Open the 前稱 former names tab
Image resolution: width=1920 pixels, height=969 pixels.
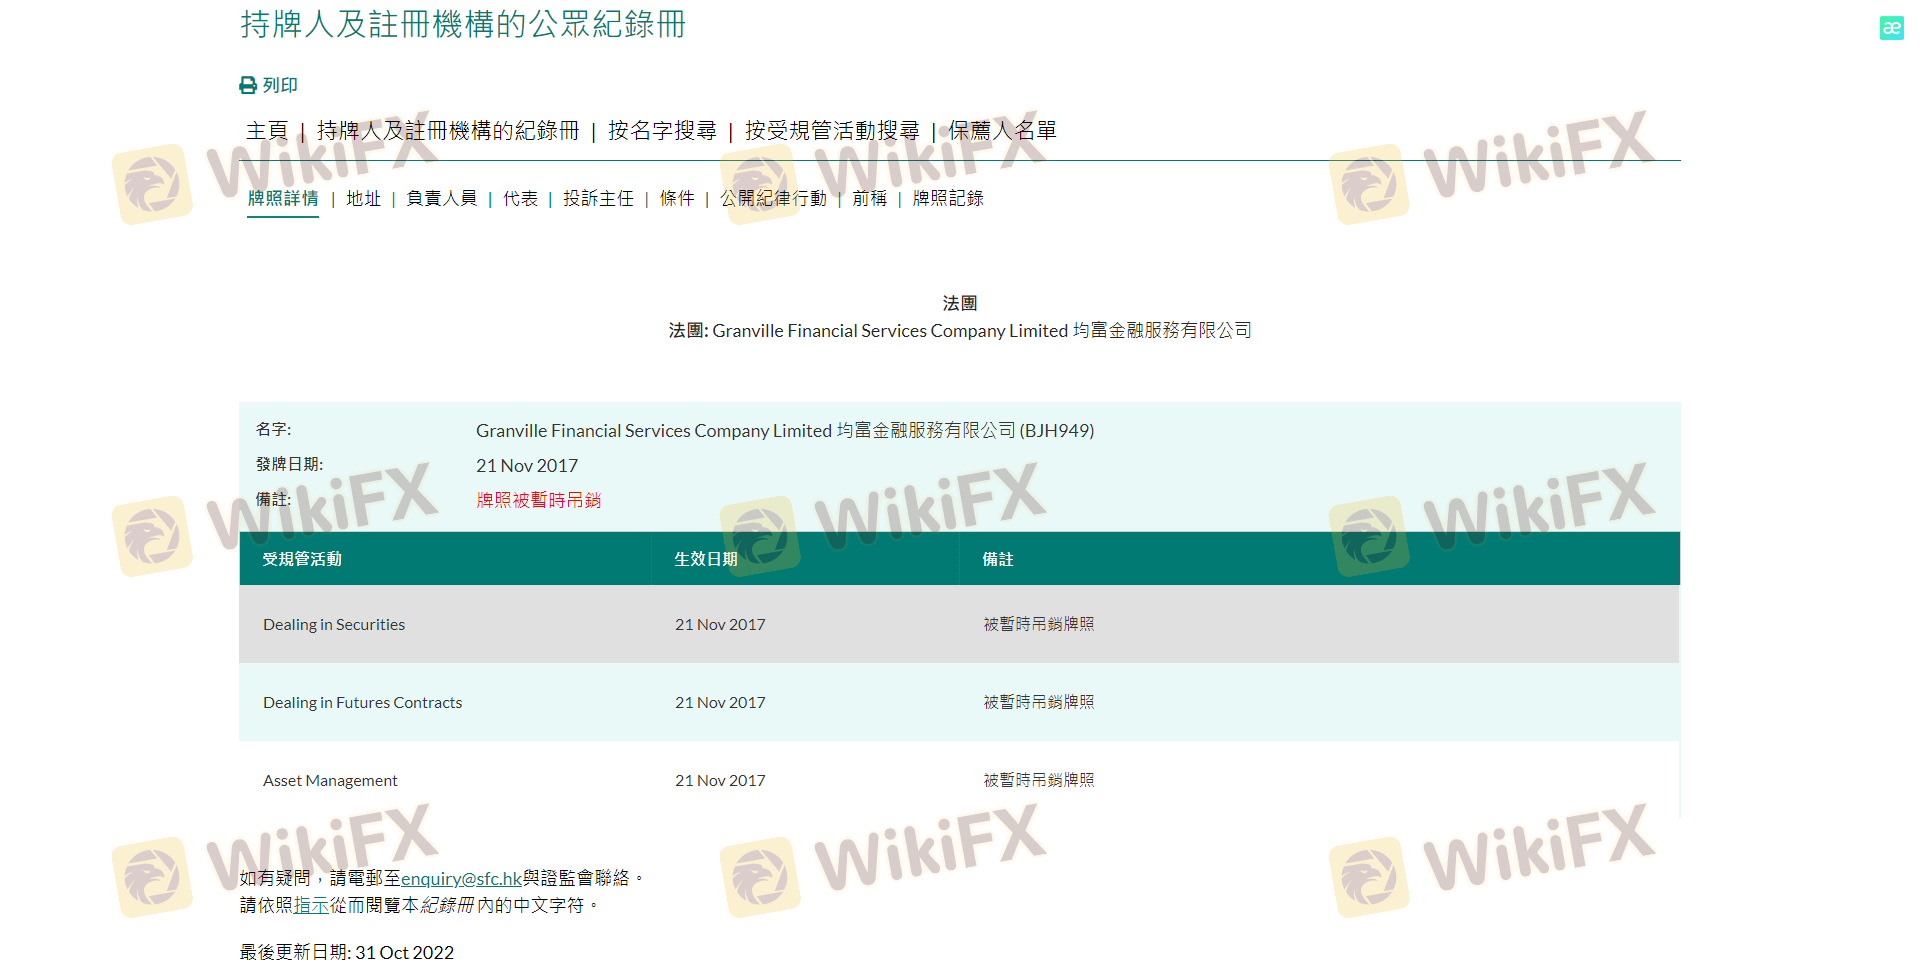(869, 199)
